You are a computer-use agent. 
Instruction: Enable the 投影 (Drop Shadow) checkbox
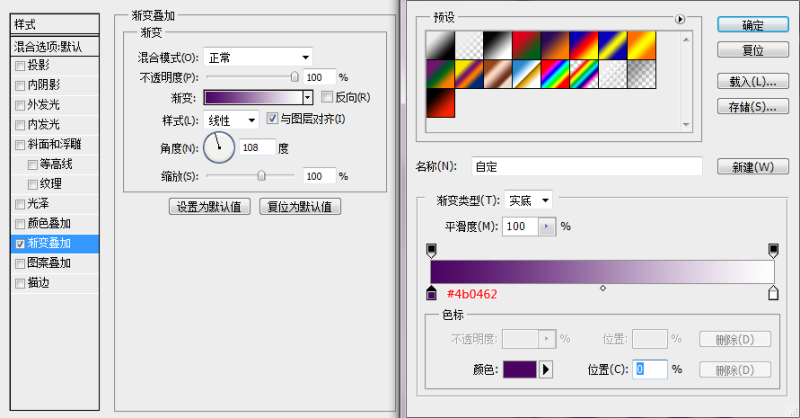click(20, 65)
